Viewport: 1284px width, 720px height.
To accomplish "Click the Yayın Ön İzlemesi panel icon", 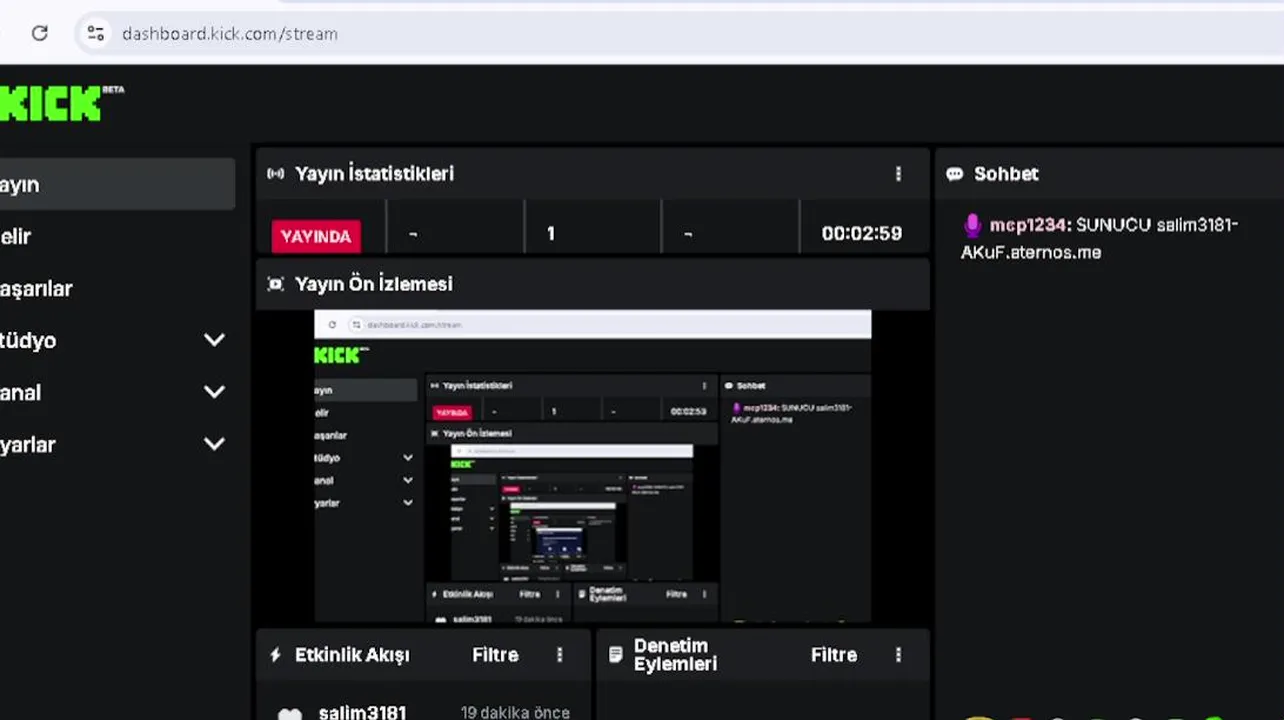I will click(x=275, y=284).
